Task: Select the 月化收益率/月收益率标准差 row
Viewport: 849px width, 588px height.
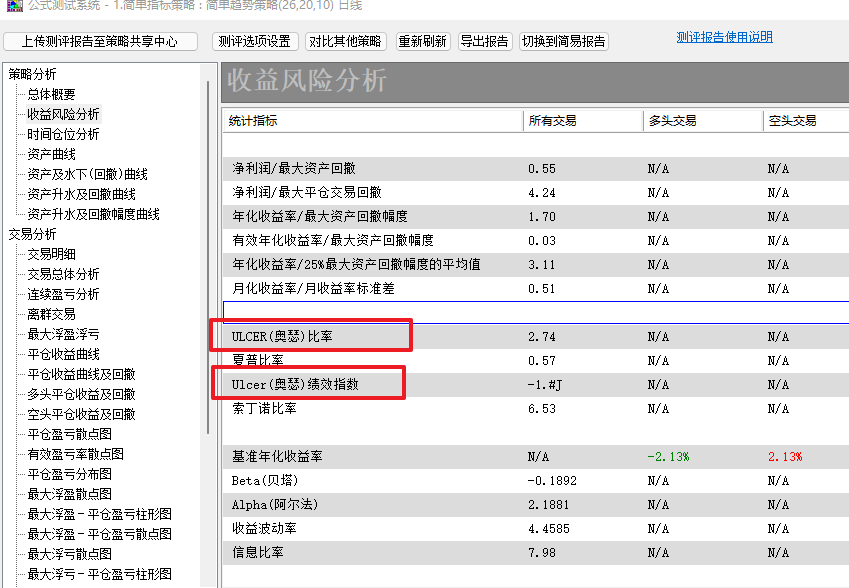Action: [536, 289]
